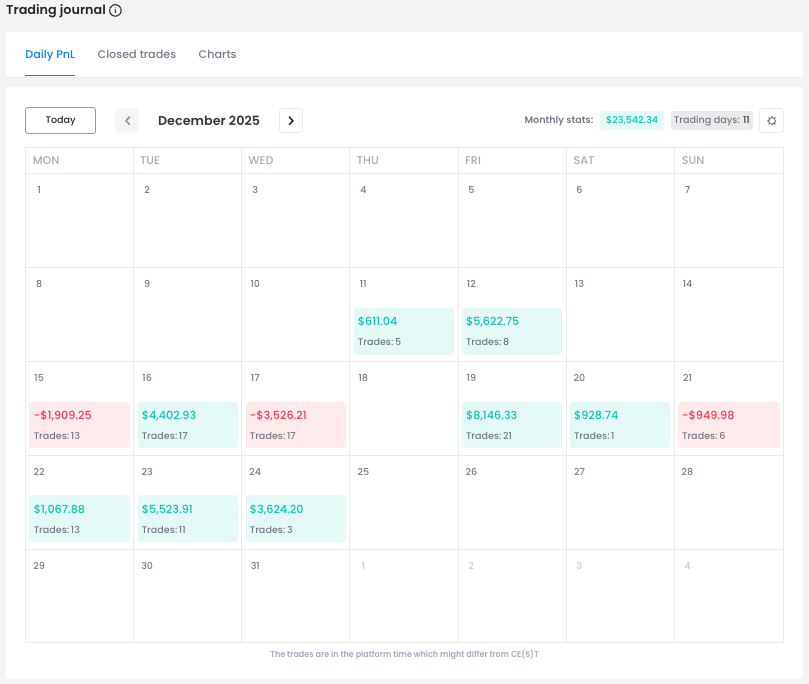809x684 pixels.
Task: Open the Charts tab
Action: click(x=217, y=54)
